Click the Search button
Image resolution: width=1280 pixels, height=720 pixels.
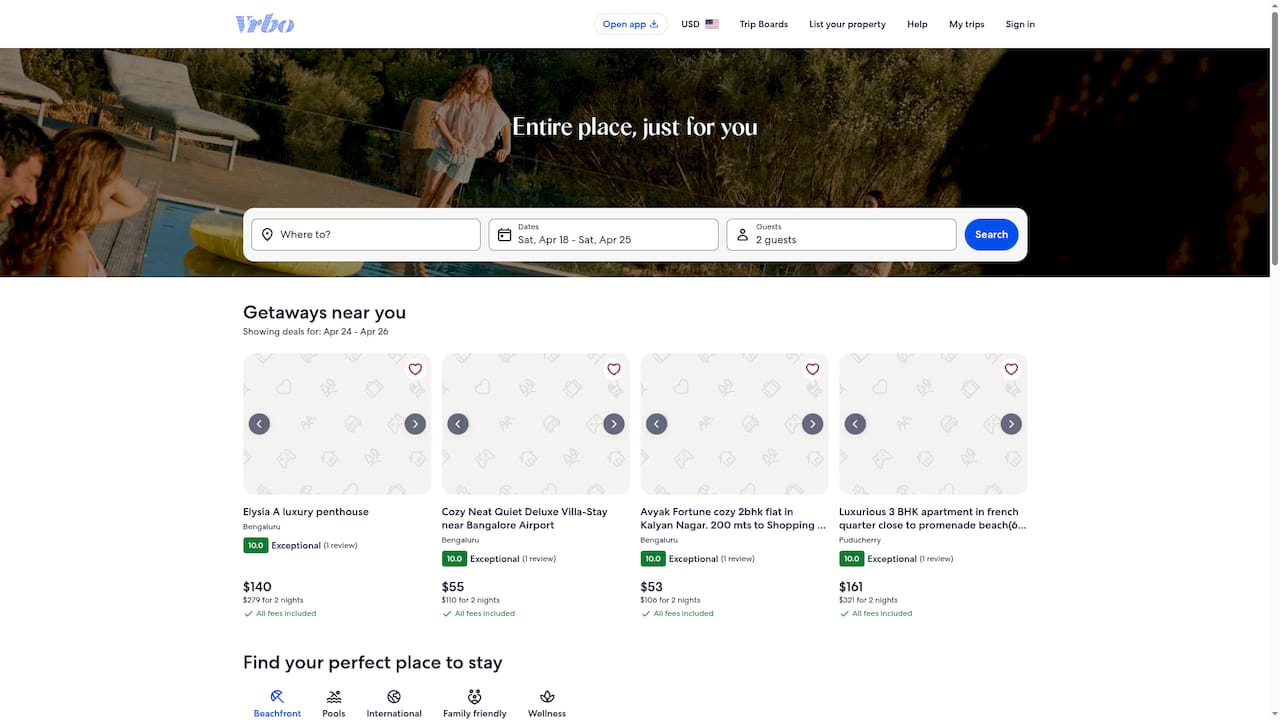tap(990, 234)
